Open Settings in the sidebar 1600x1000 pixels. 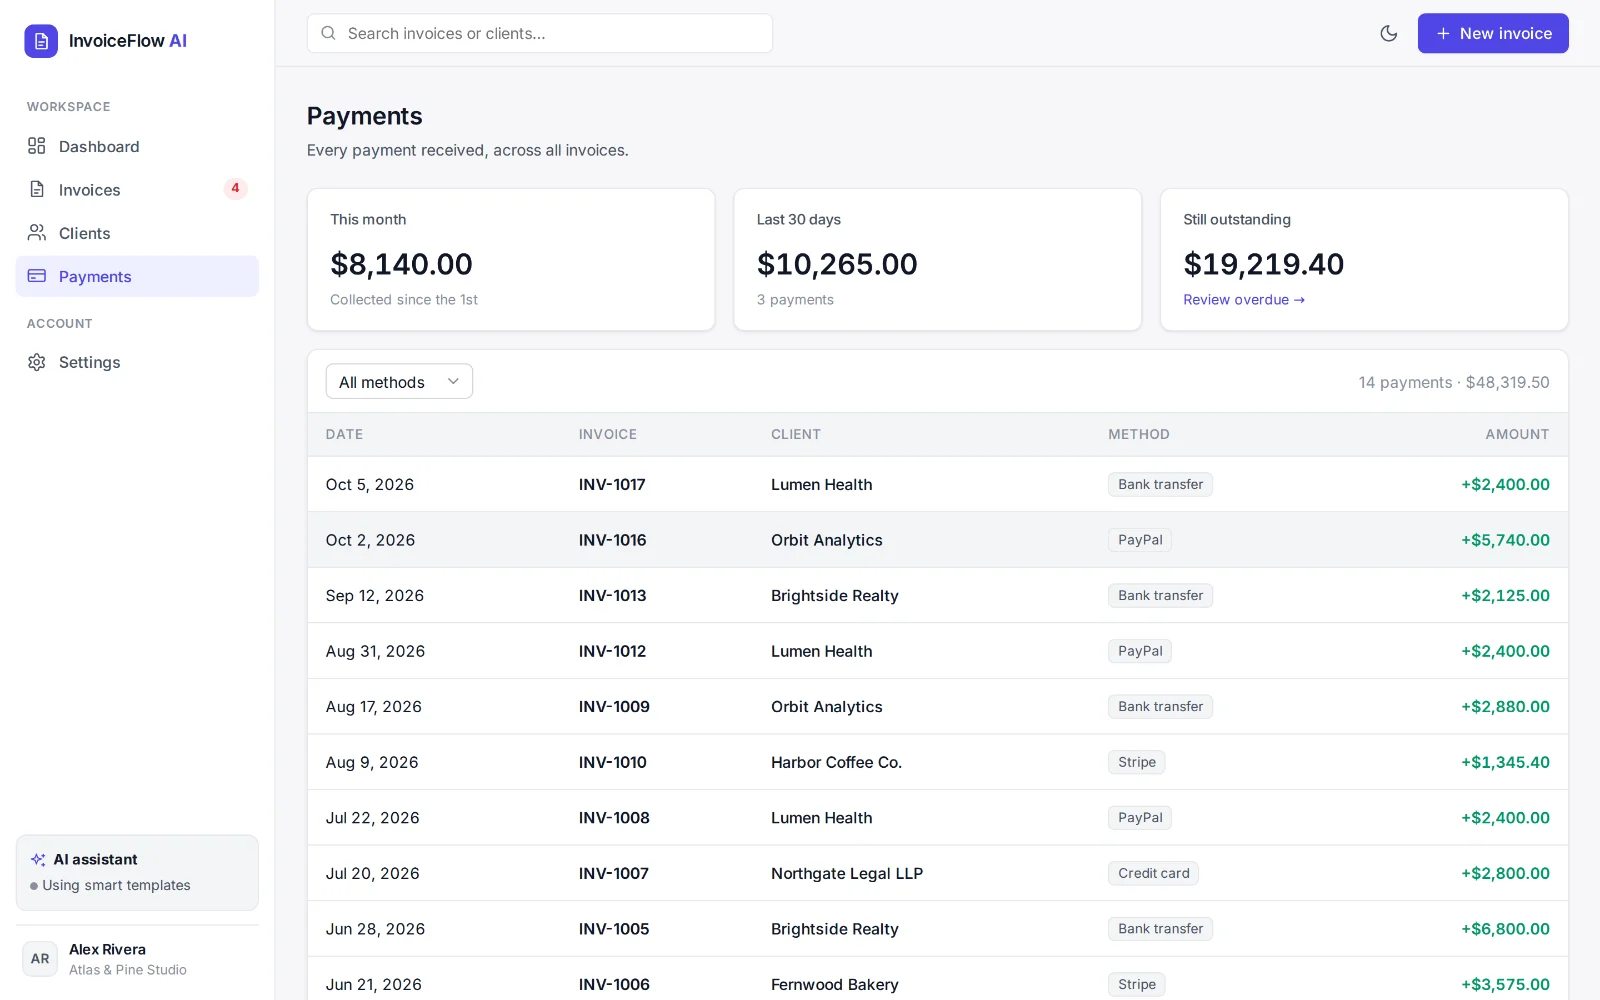[137, 362]
